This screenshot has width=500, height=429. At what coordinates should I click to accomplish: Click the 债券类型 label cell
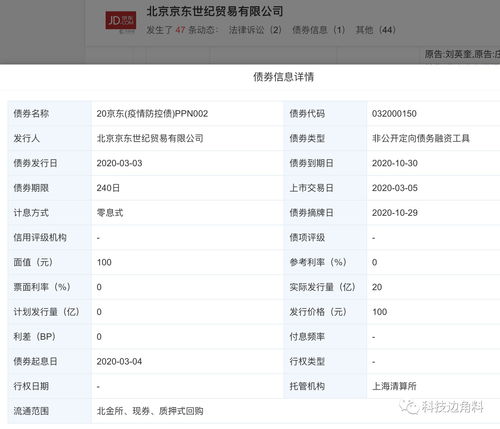[325, 138]
